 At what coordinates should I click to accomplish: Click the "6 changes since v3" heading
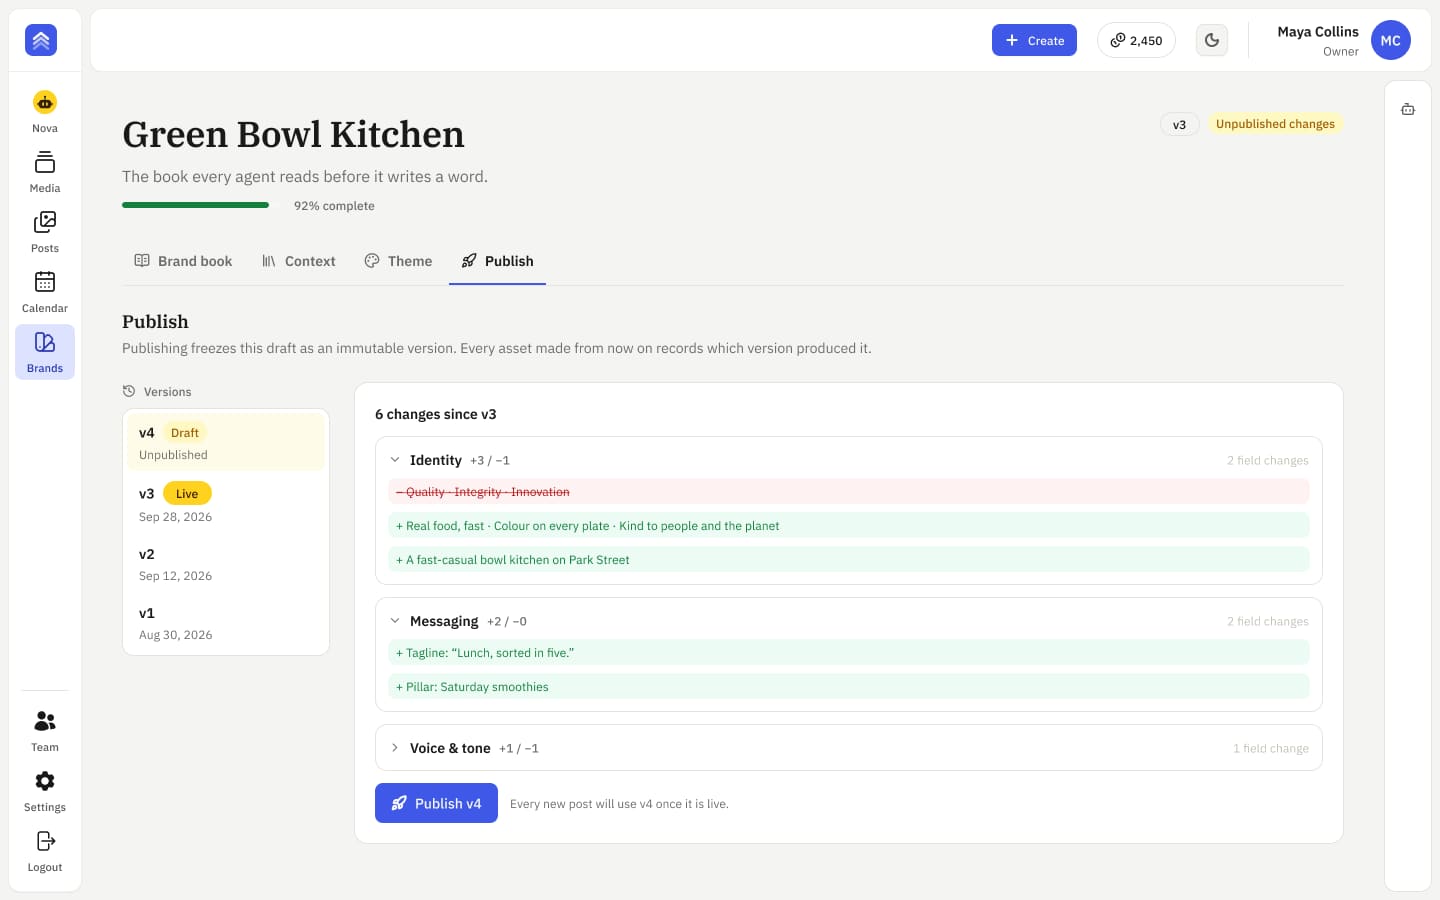pyautogui.click(x=436, y=414)
